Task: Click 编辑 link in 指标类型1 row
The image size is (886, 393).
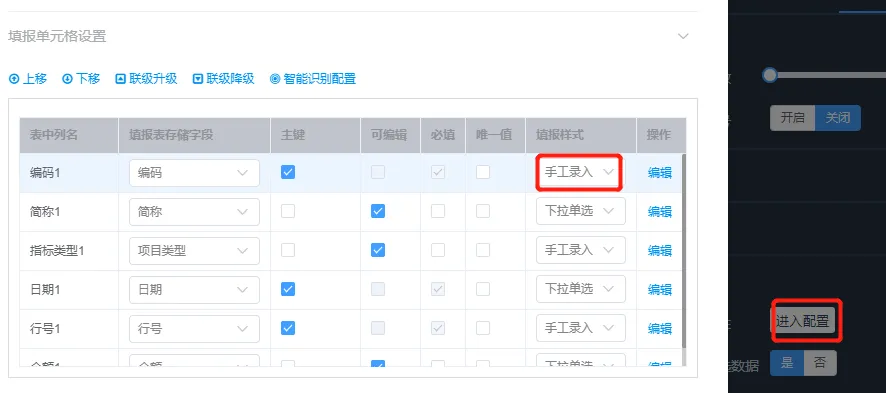Action: click(659, 251)
